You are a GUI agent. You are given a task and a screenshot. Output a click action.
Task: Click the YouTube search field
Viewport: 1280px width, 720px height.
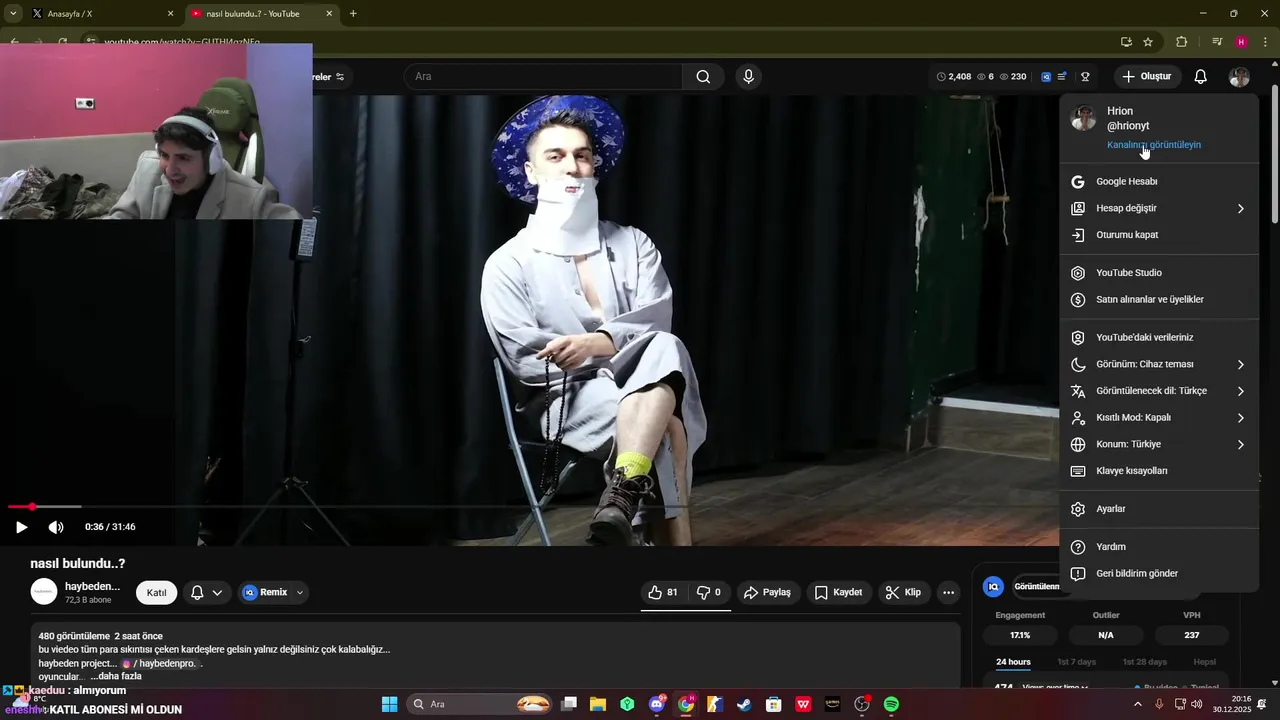(x=543, y=77)
